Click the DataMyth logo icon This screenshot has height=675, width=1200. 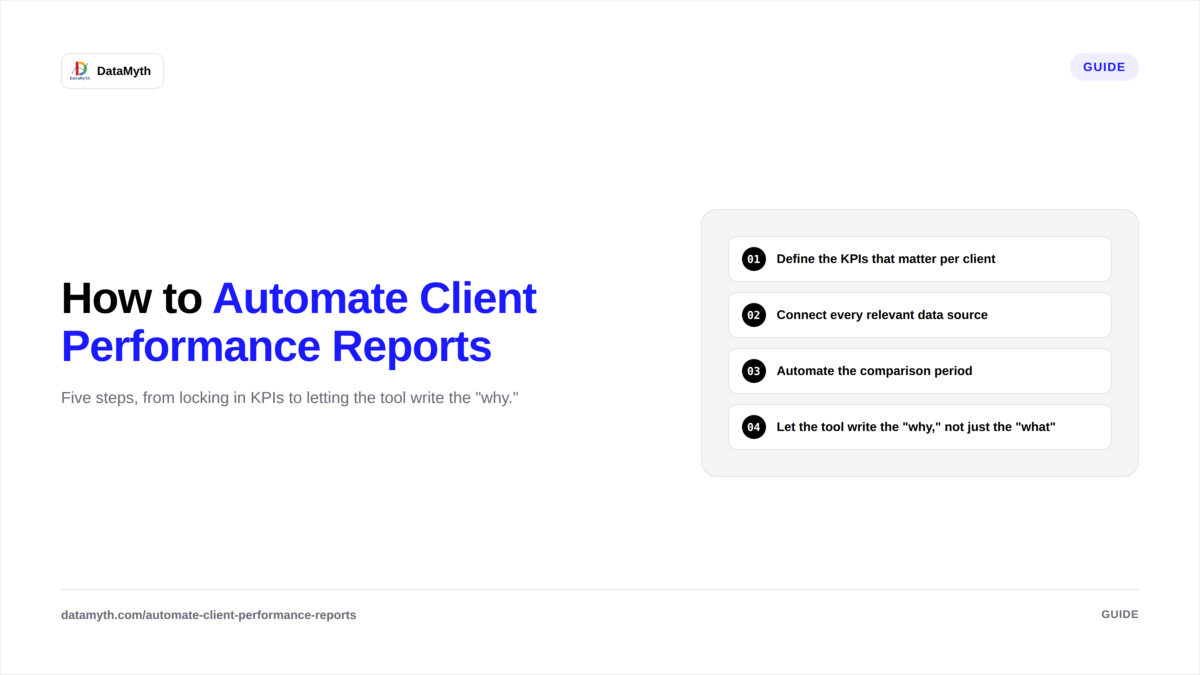coord(80,71)
